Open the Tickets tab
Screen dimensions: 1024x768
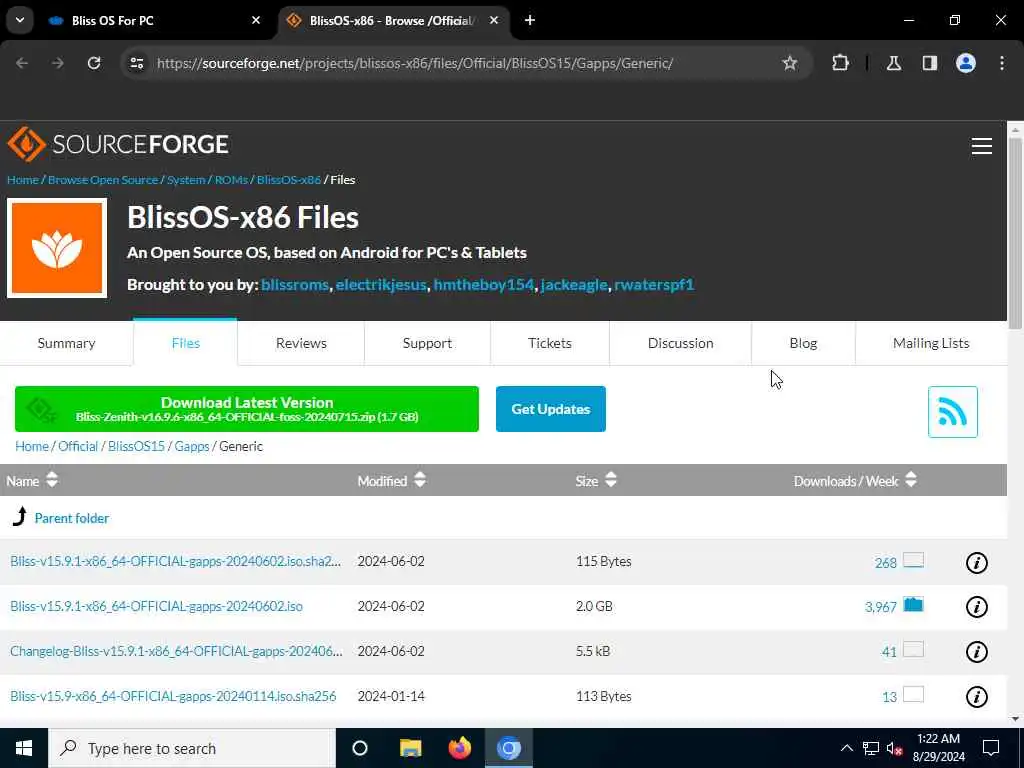(550, 344)
